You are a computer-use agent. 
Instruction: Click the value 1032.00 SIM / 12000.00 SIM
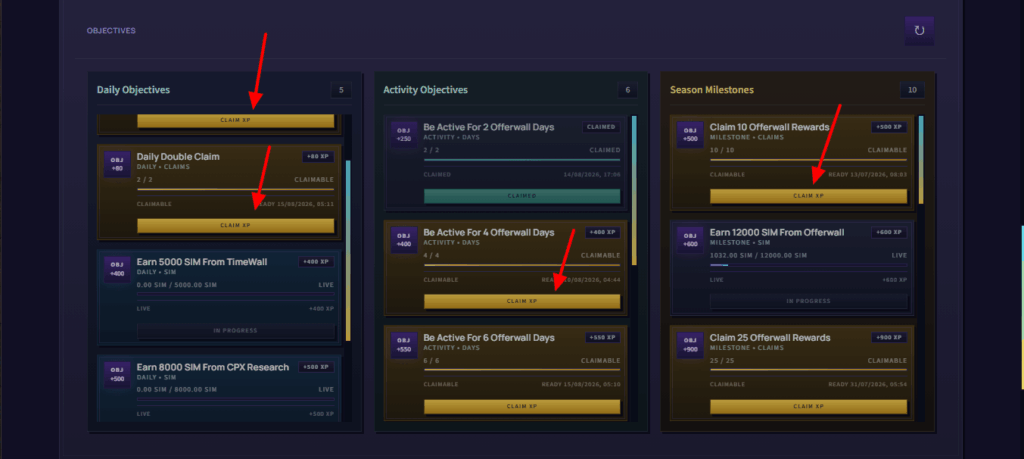pos(758,255)
